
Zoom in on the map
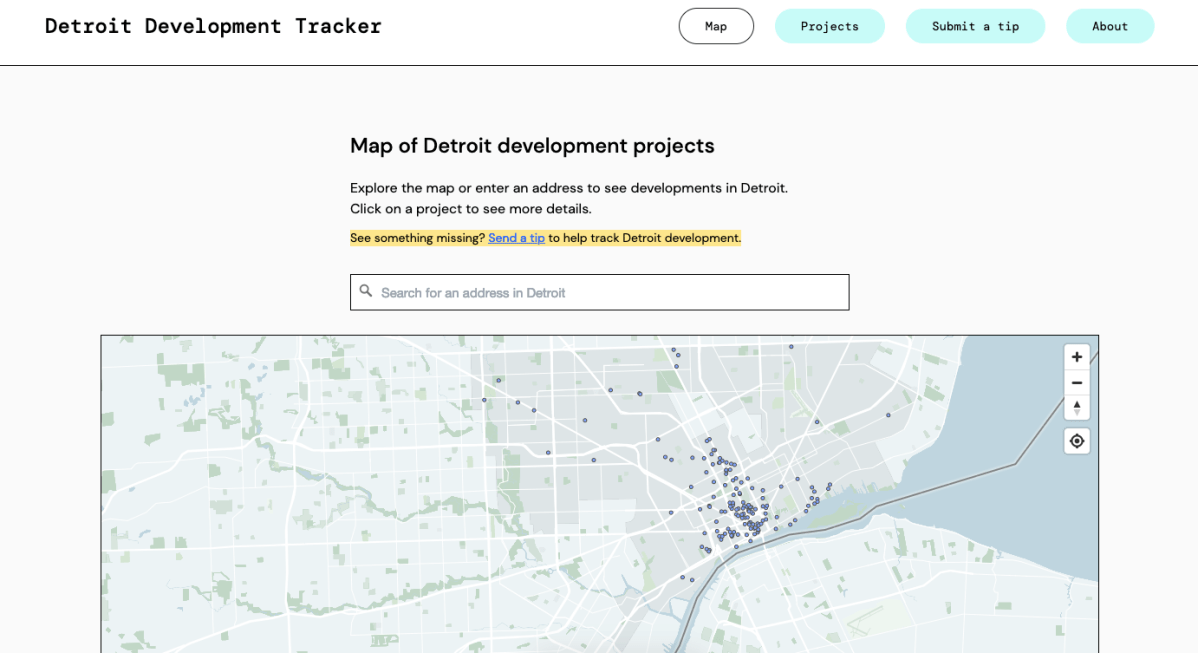pyautogui.click(x=1076, y=357)
